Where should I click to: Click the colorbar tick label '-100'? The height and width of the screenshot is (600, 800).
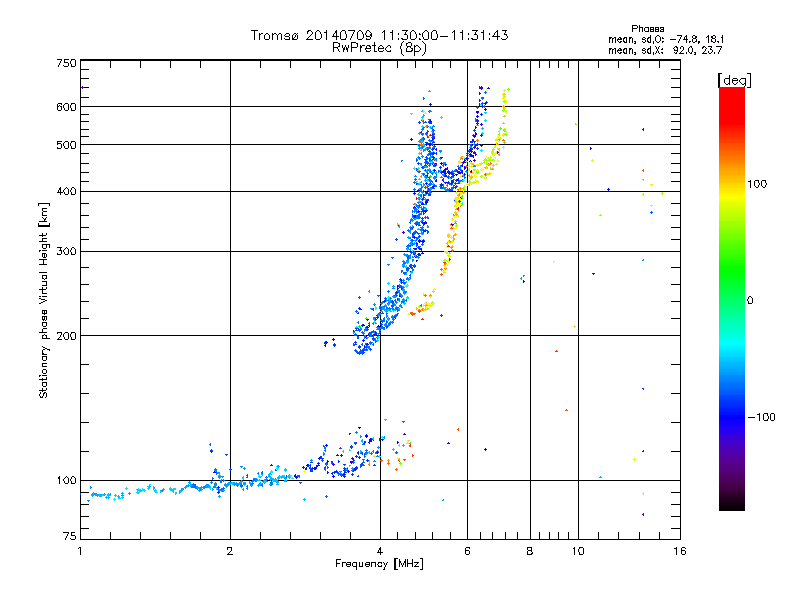(761, 417)
